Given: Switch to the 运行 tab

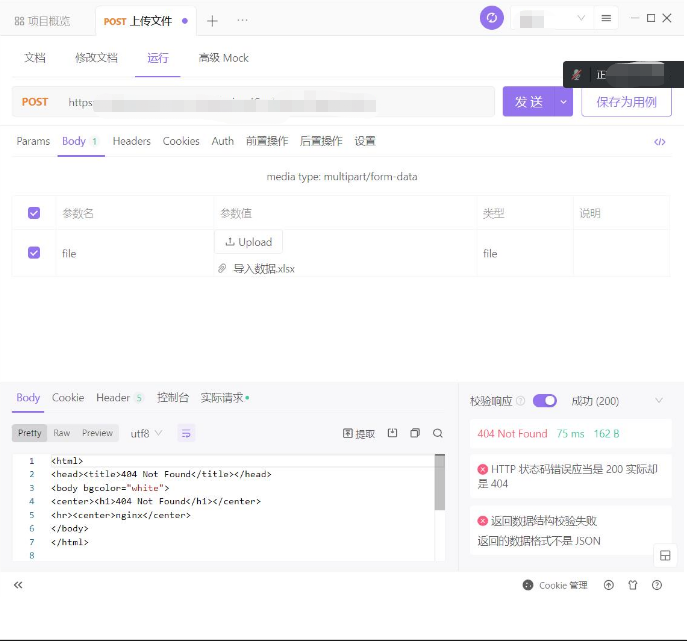Looking at the screenshot, I should click(x=158, y=58).
